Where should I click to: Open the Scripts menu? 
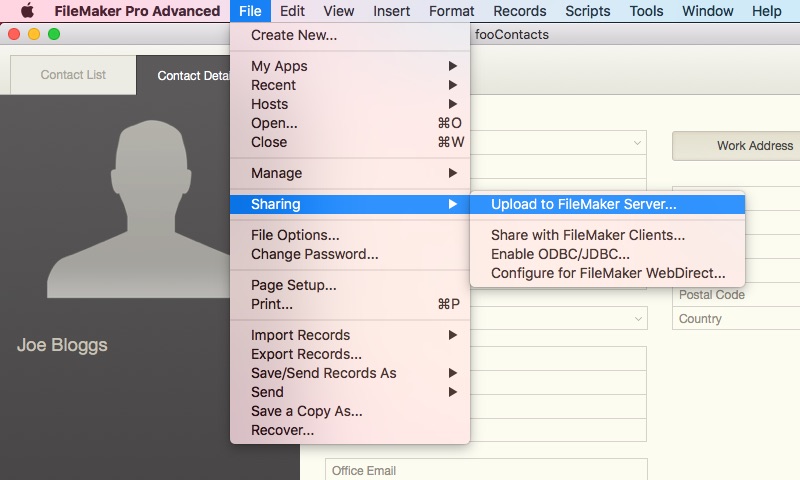click(588, 11)
